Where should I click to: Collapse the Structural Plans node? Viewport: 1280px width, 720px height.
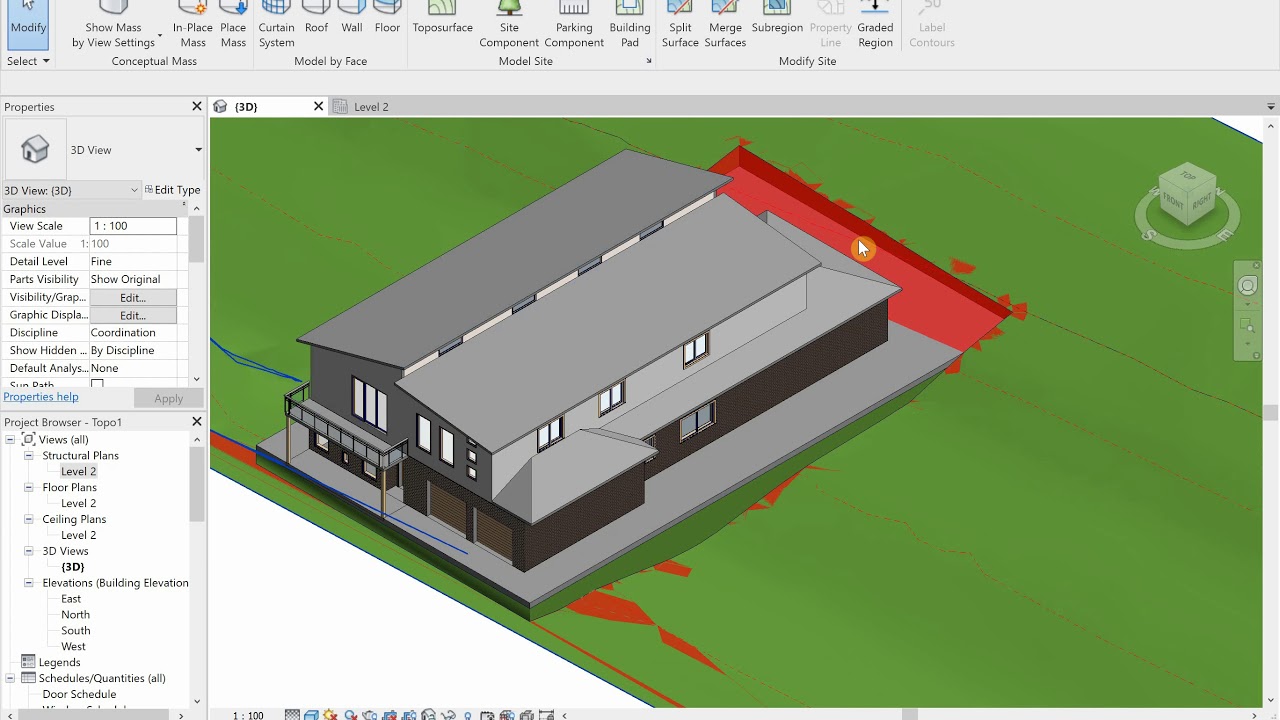coord(29,455)
